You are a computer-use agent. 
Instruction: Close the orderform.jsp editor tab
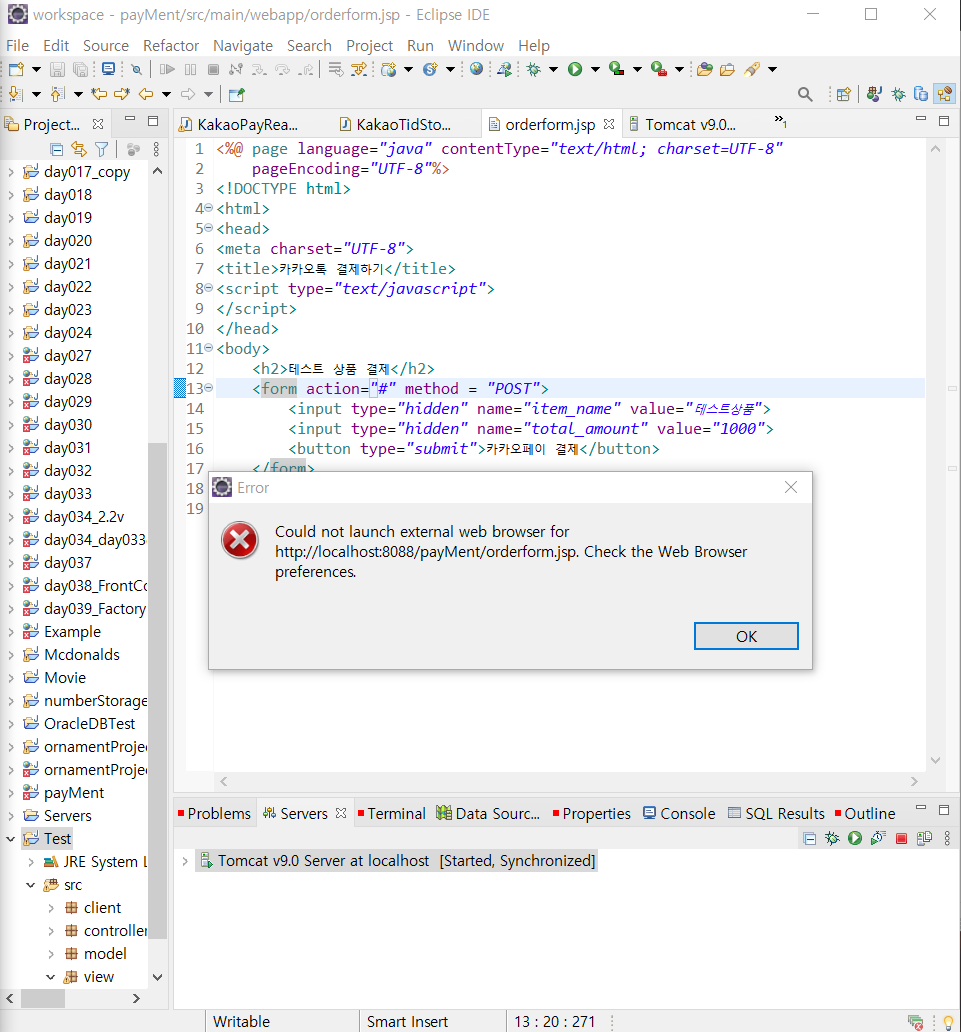609,124
